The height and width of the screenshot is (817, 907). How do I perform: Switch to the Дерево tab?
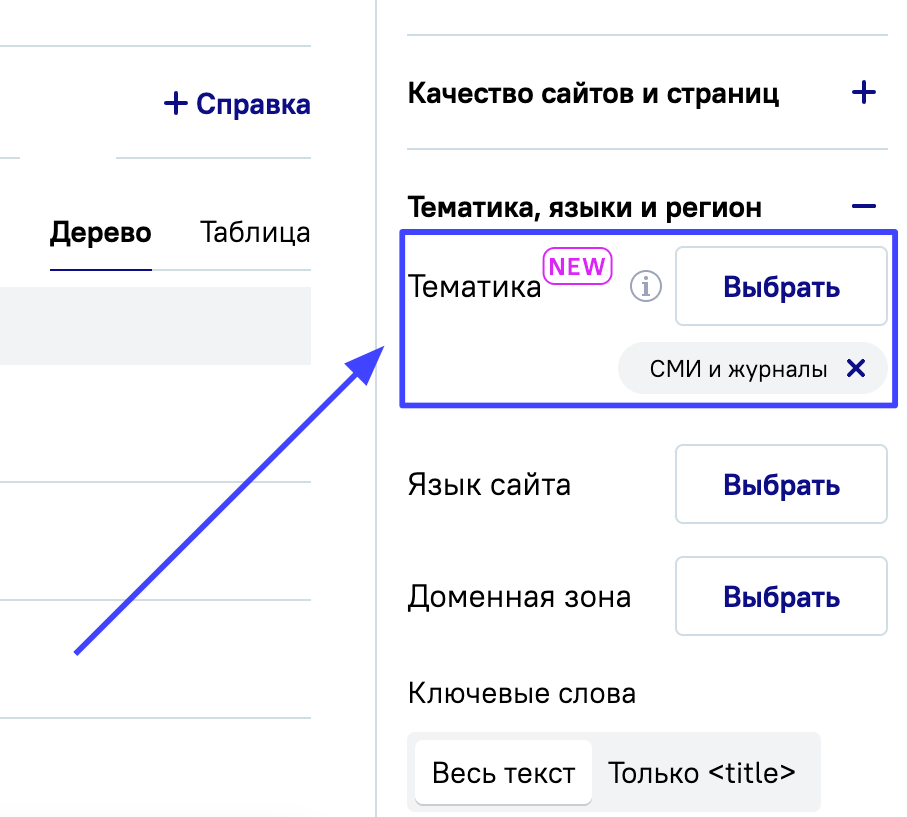[100, 233]
